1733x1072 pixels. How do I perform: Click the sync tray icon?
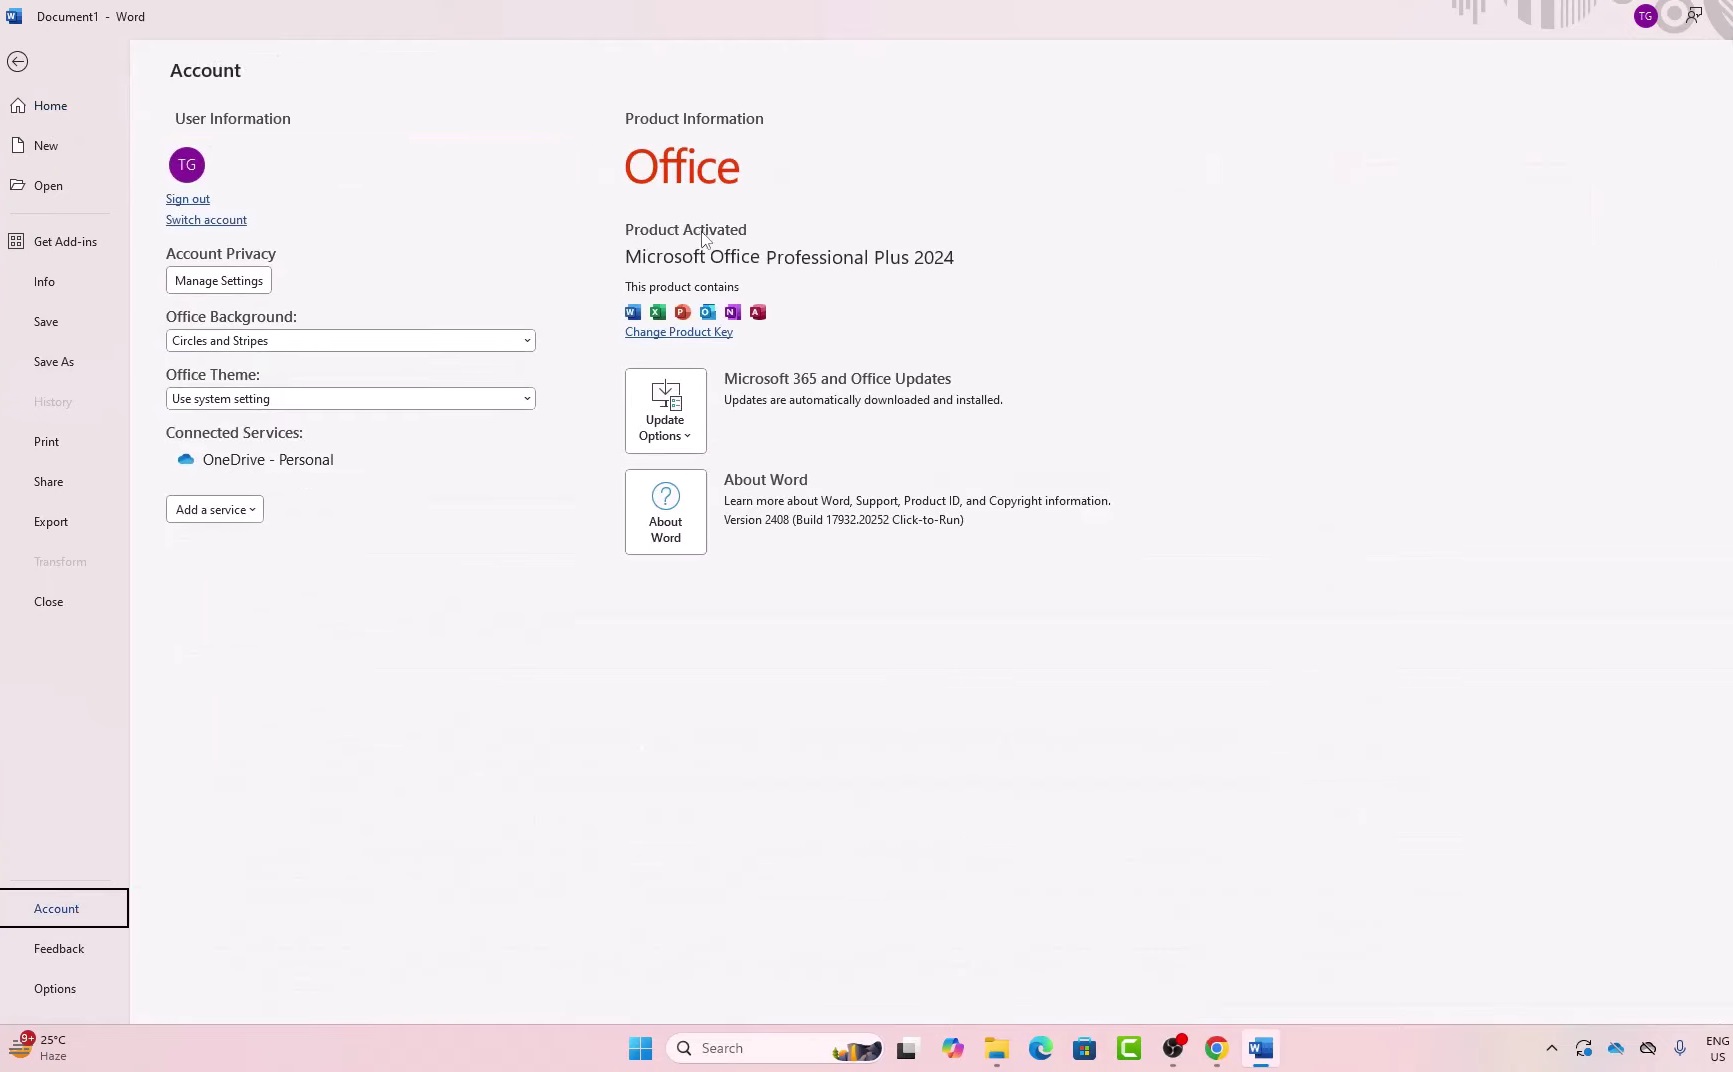click(1584, 1048)
